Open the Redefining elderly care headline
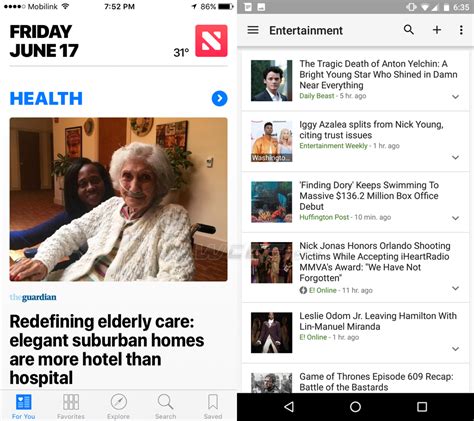 107,350
